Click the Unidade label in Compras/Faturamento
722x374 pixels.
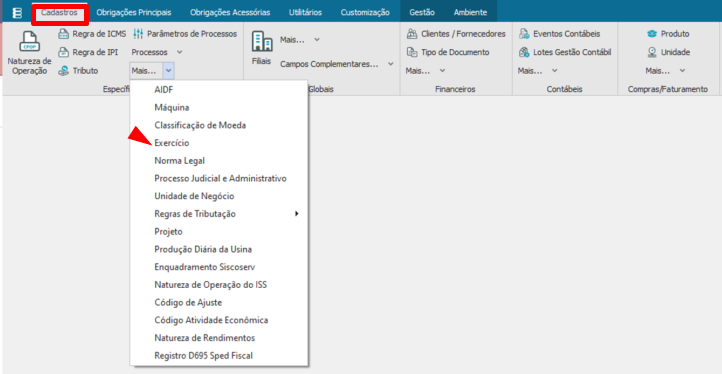[x=675, y=53]
